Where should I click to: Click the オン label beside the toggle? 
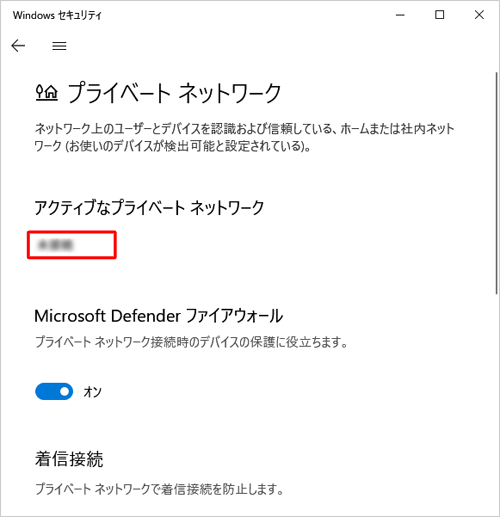(x=92, y=392)
